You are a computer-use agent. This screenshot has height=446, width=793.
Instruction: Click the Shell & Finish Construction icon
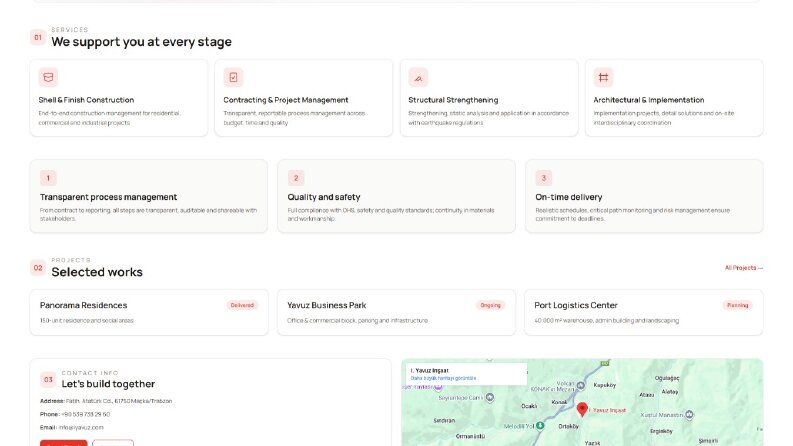pyautogui.click(x=48, y=77)
